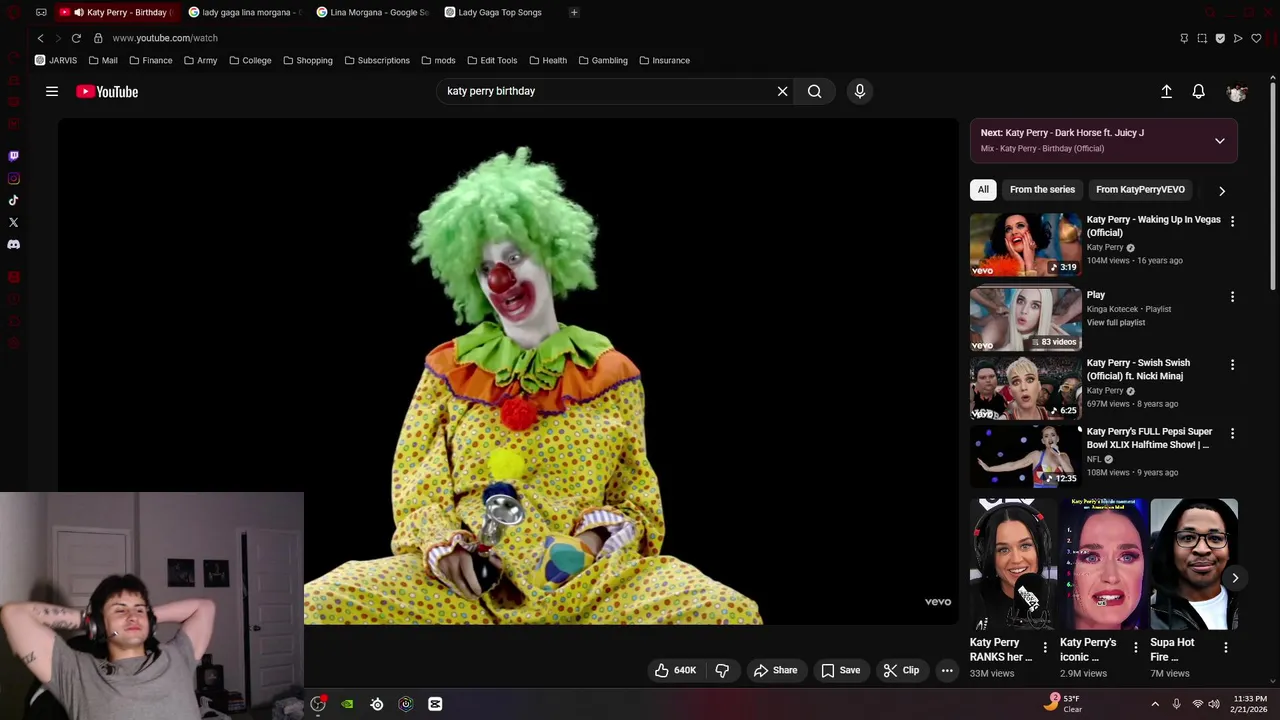1280x720 pixels.
Task: Open the Finance bookmarks folder
Action: click(150, 60)
